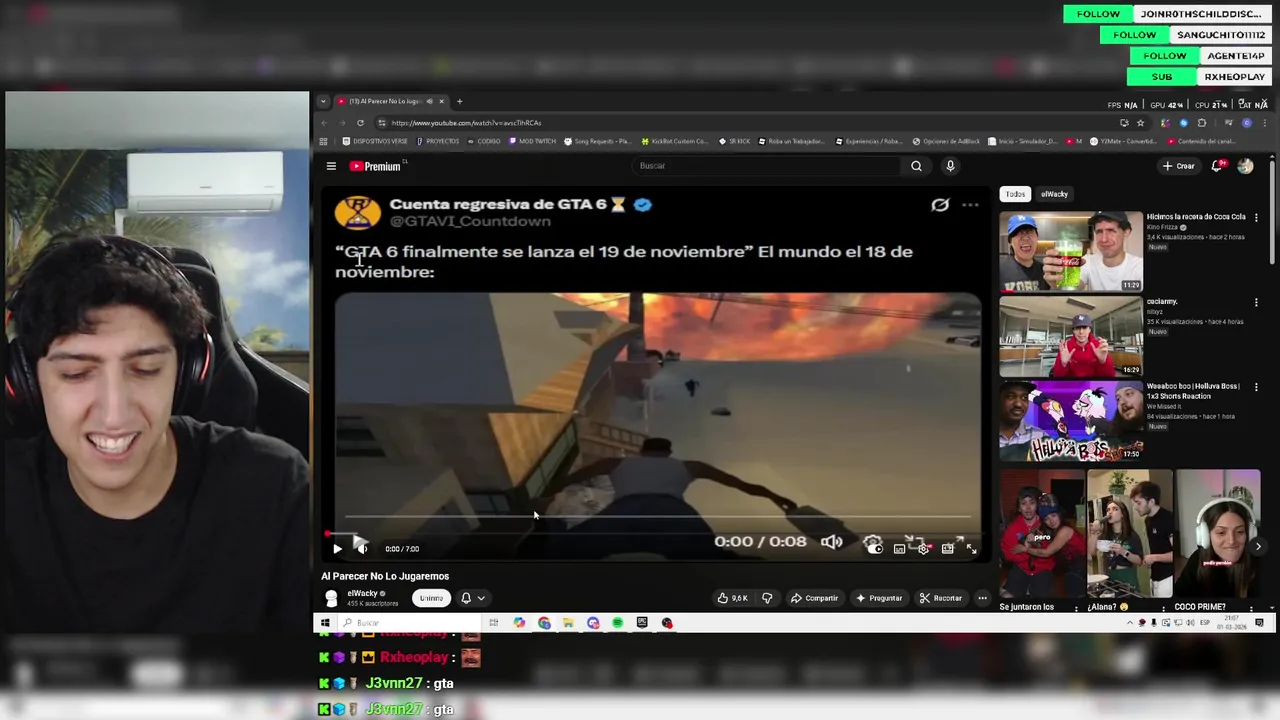
Task: Open a new browser tab
Action: (x=460, y=101)
